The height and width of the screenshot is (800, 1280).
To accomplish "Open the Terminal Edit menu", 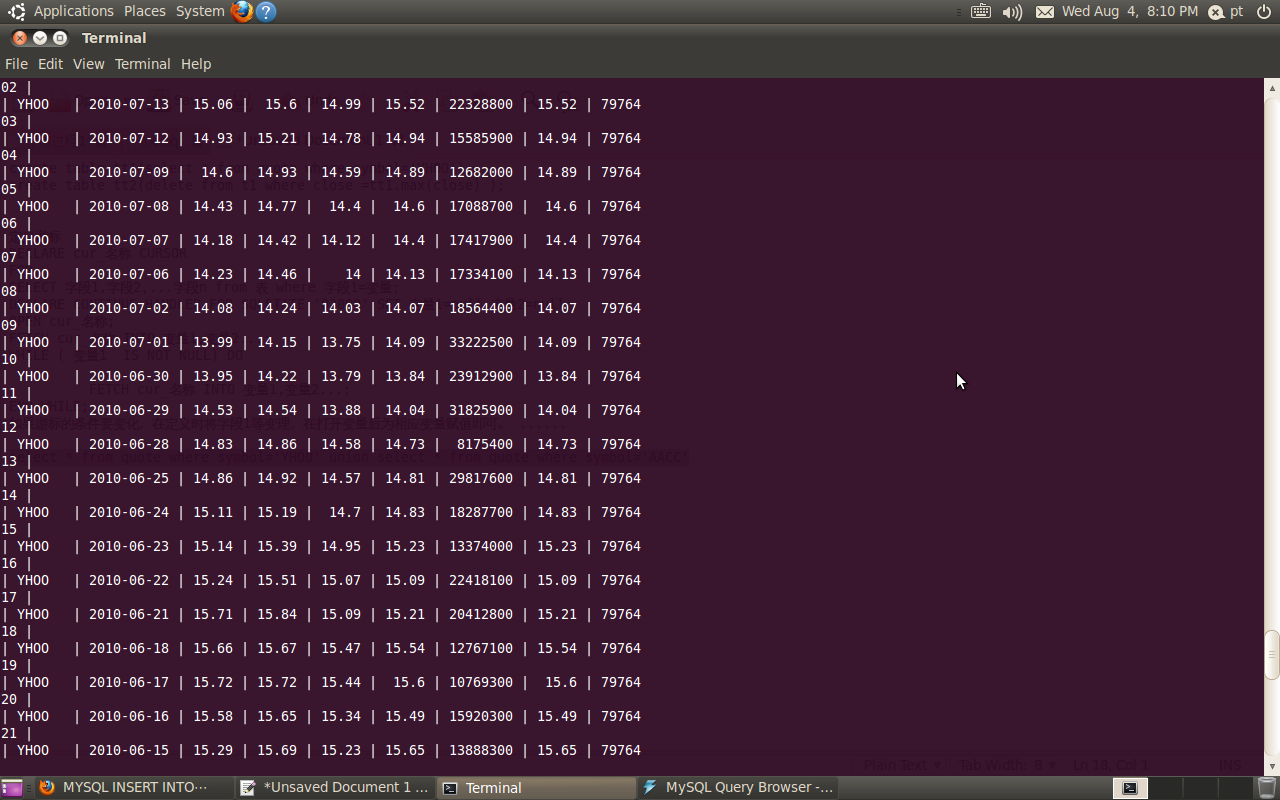I will click(x=50, y=64).
